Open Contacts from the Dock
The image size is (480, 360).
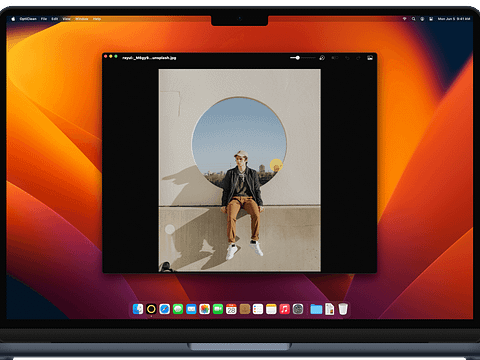pos(245,309)
